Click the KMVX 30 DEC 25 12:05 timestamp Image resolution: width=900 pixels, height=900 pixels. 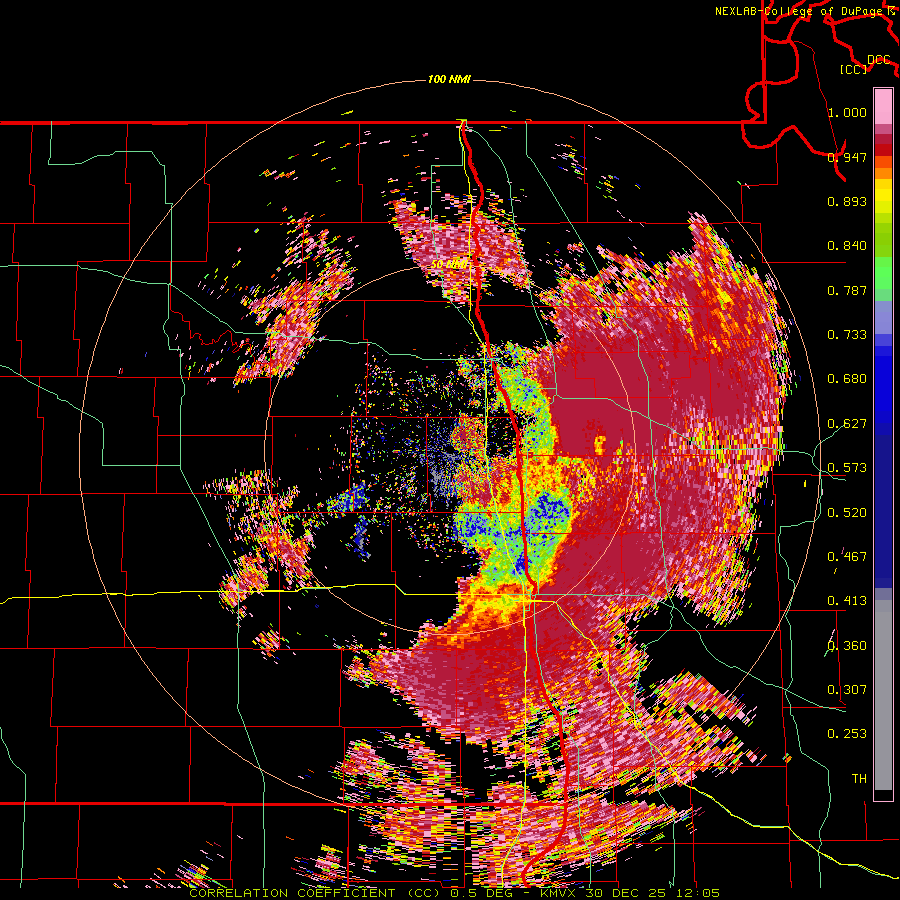(630, 893)
